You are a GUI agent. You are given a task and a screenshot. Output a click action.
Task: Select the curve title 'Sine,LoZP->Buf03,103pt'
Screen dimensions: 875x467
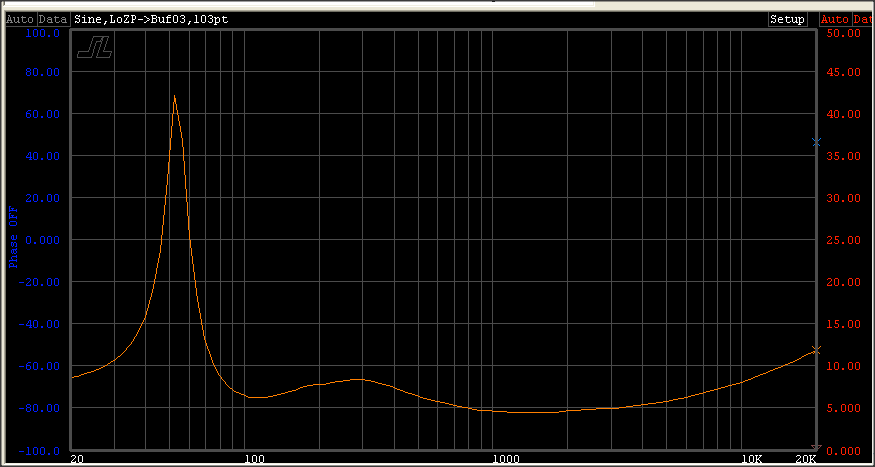pos(151,19)
